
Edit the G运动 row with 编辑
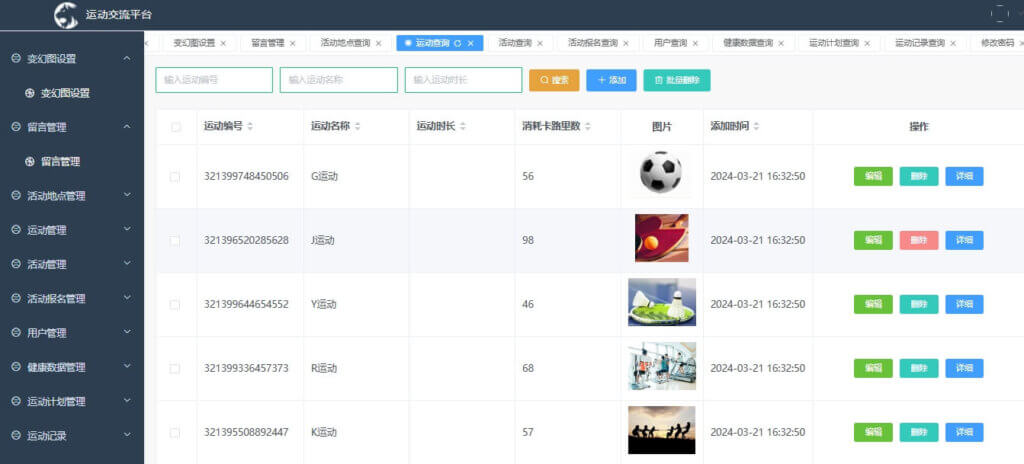873,176
